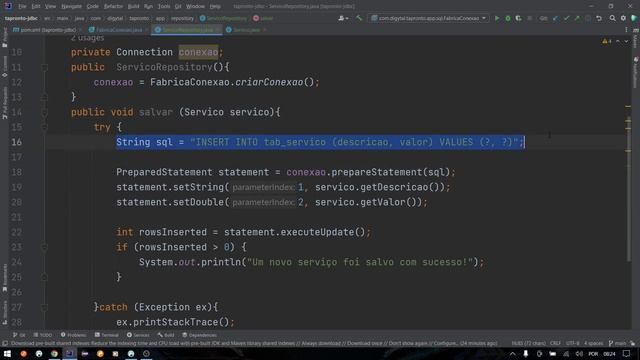Place the cursor on the criarConexao call

(x=269, y=82)
